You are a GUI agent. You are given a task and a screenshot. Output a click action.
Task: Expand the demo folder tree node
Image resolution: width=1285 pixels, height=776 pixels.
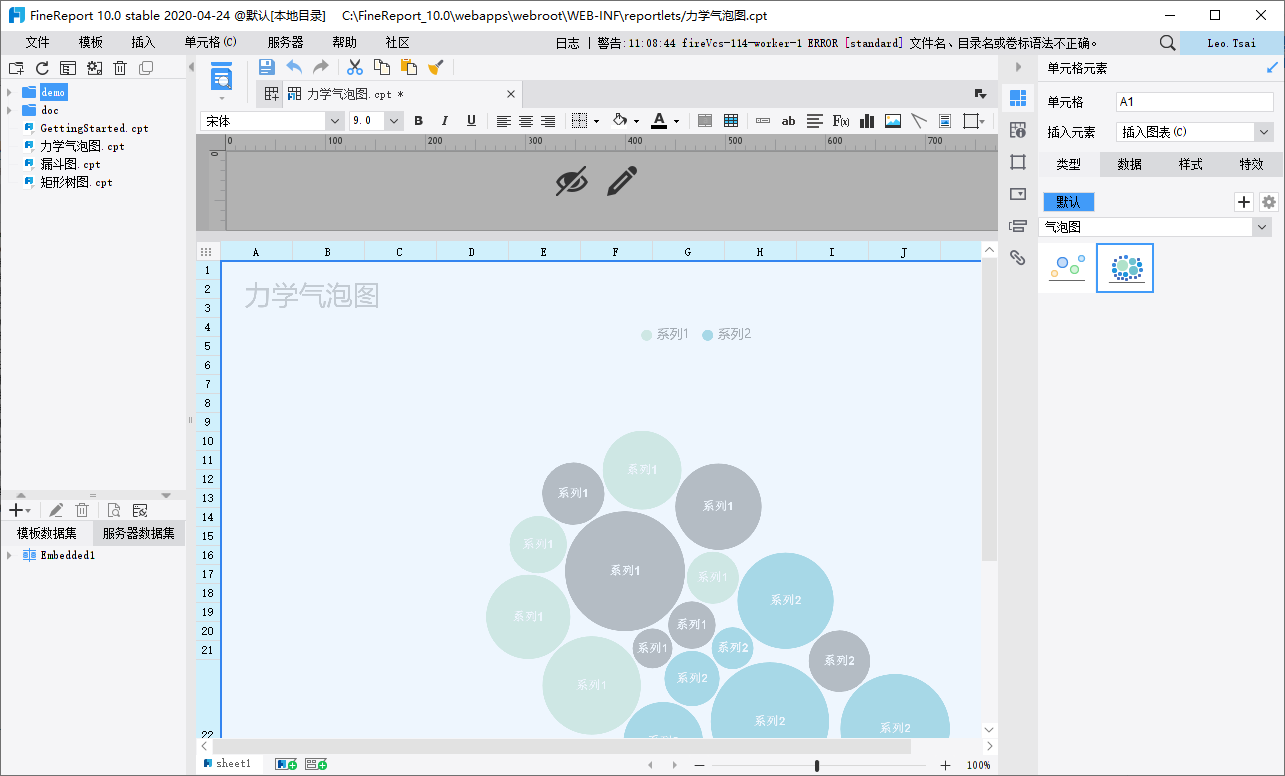click(x=9, y=92)
